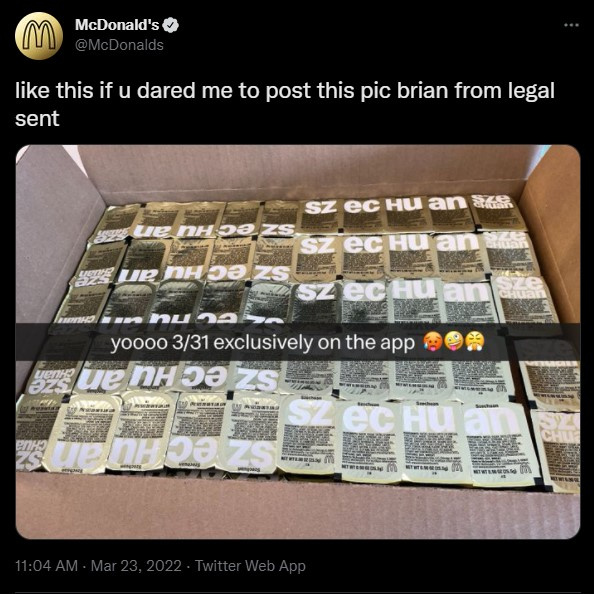The image size is (594, 594).
Task: Click the McDonald's display name
Action: [117, 25]
